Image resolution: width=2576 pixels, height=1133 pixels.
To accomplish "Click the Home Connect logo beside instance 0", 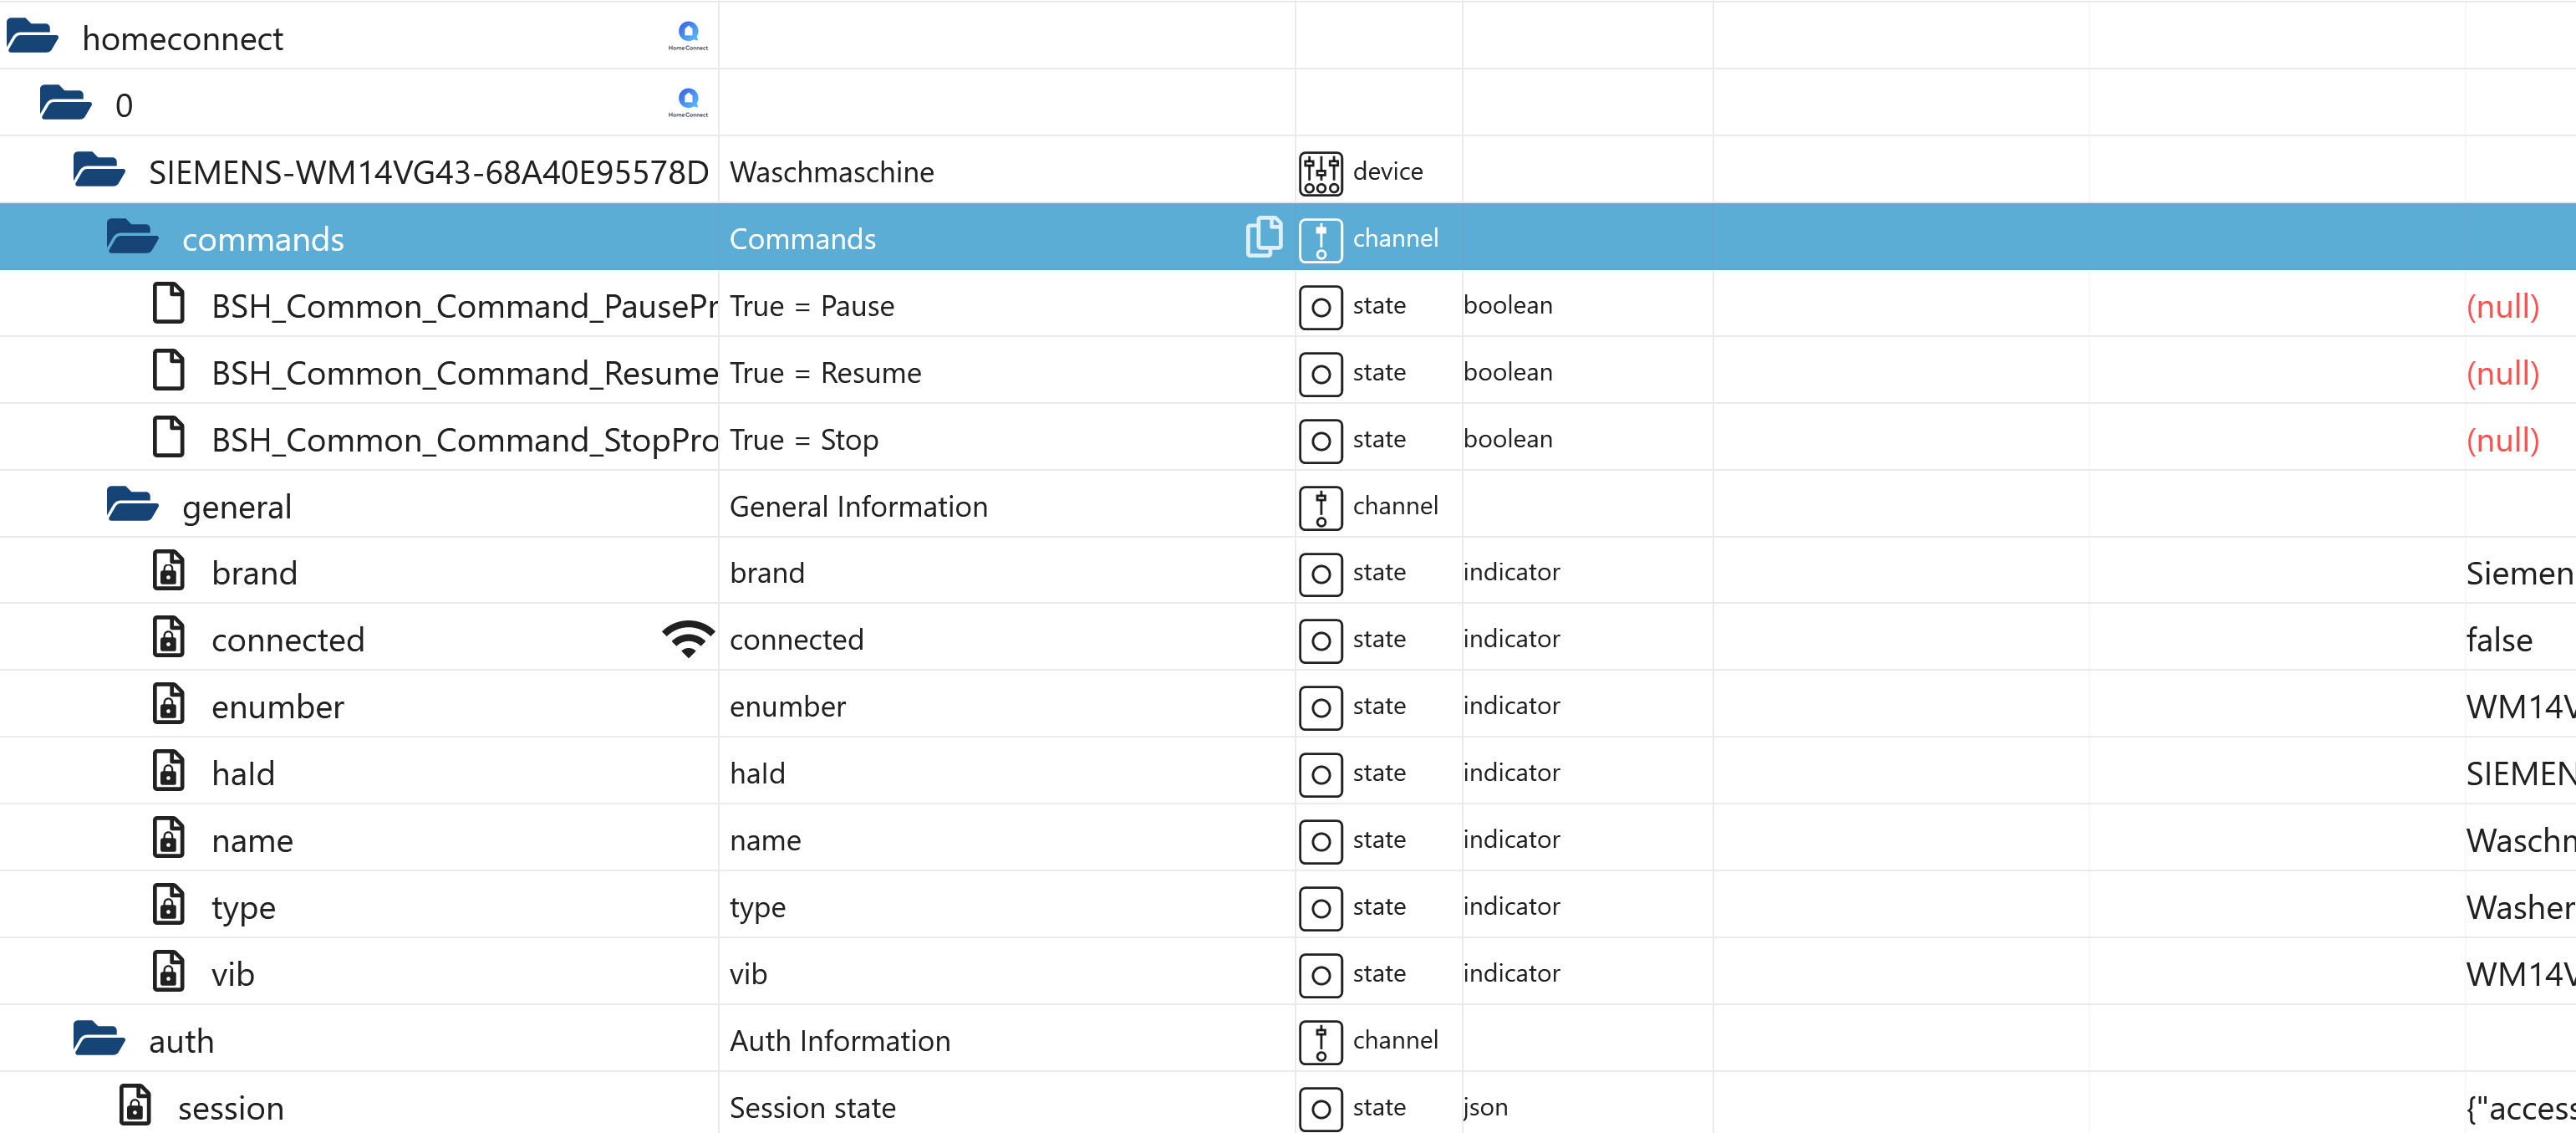I will point(688,103).
